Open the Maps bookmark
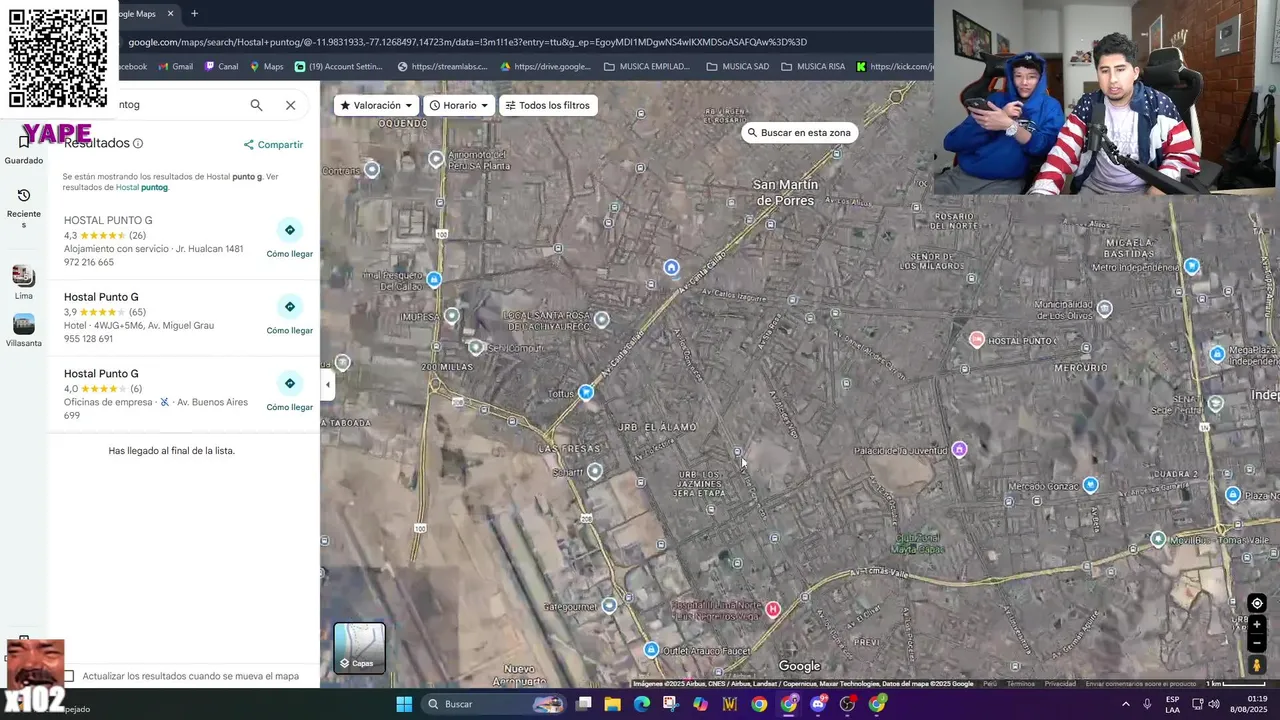Image resolution: width=1280 pixels, height=720 pixels. pyautogui.click(x=267, y=67)
